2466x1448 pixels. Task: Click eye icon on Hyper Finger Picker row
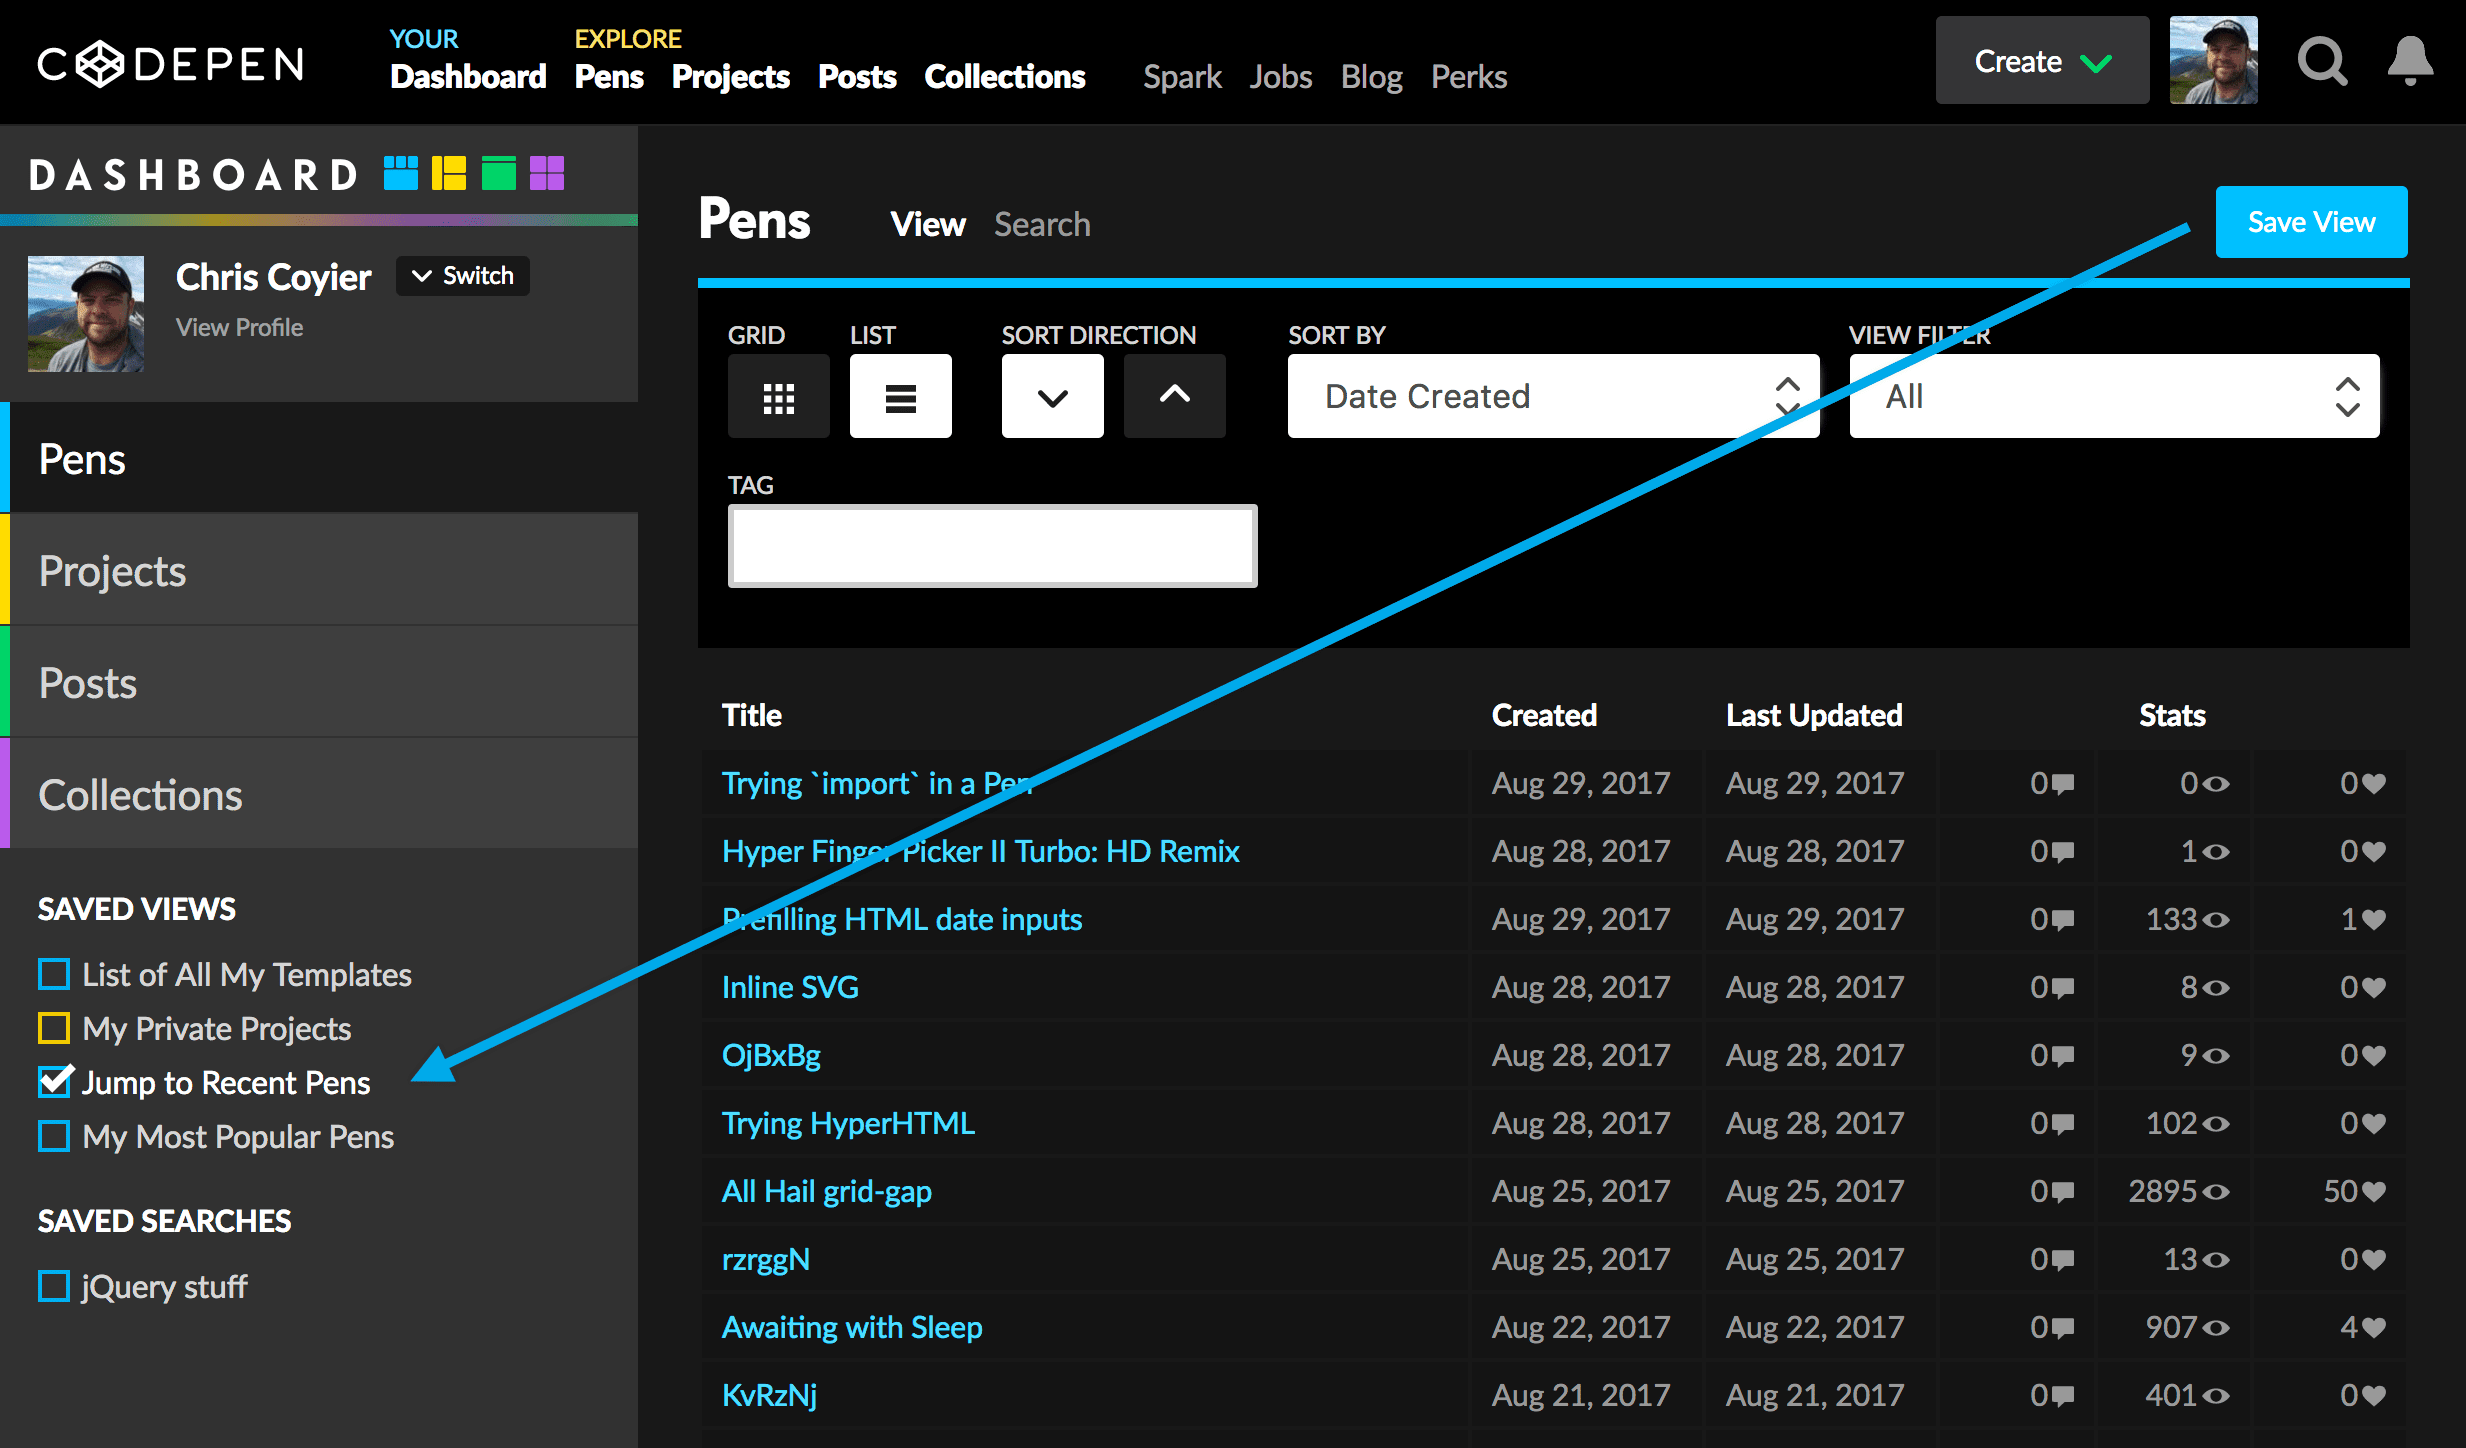click(x=2217, y=852)
